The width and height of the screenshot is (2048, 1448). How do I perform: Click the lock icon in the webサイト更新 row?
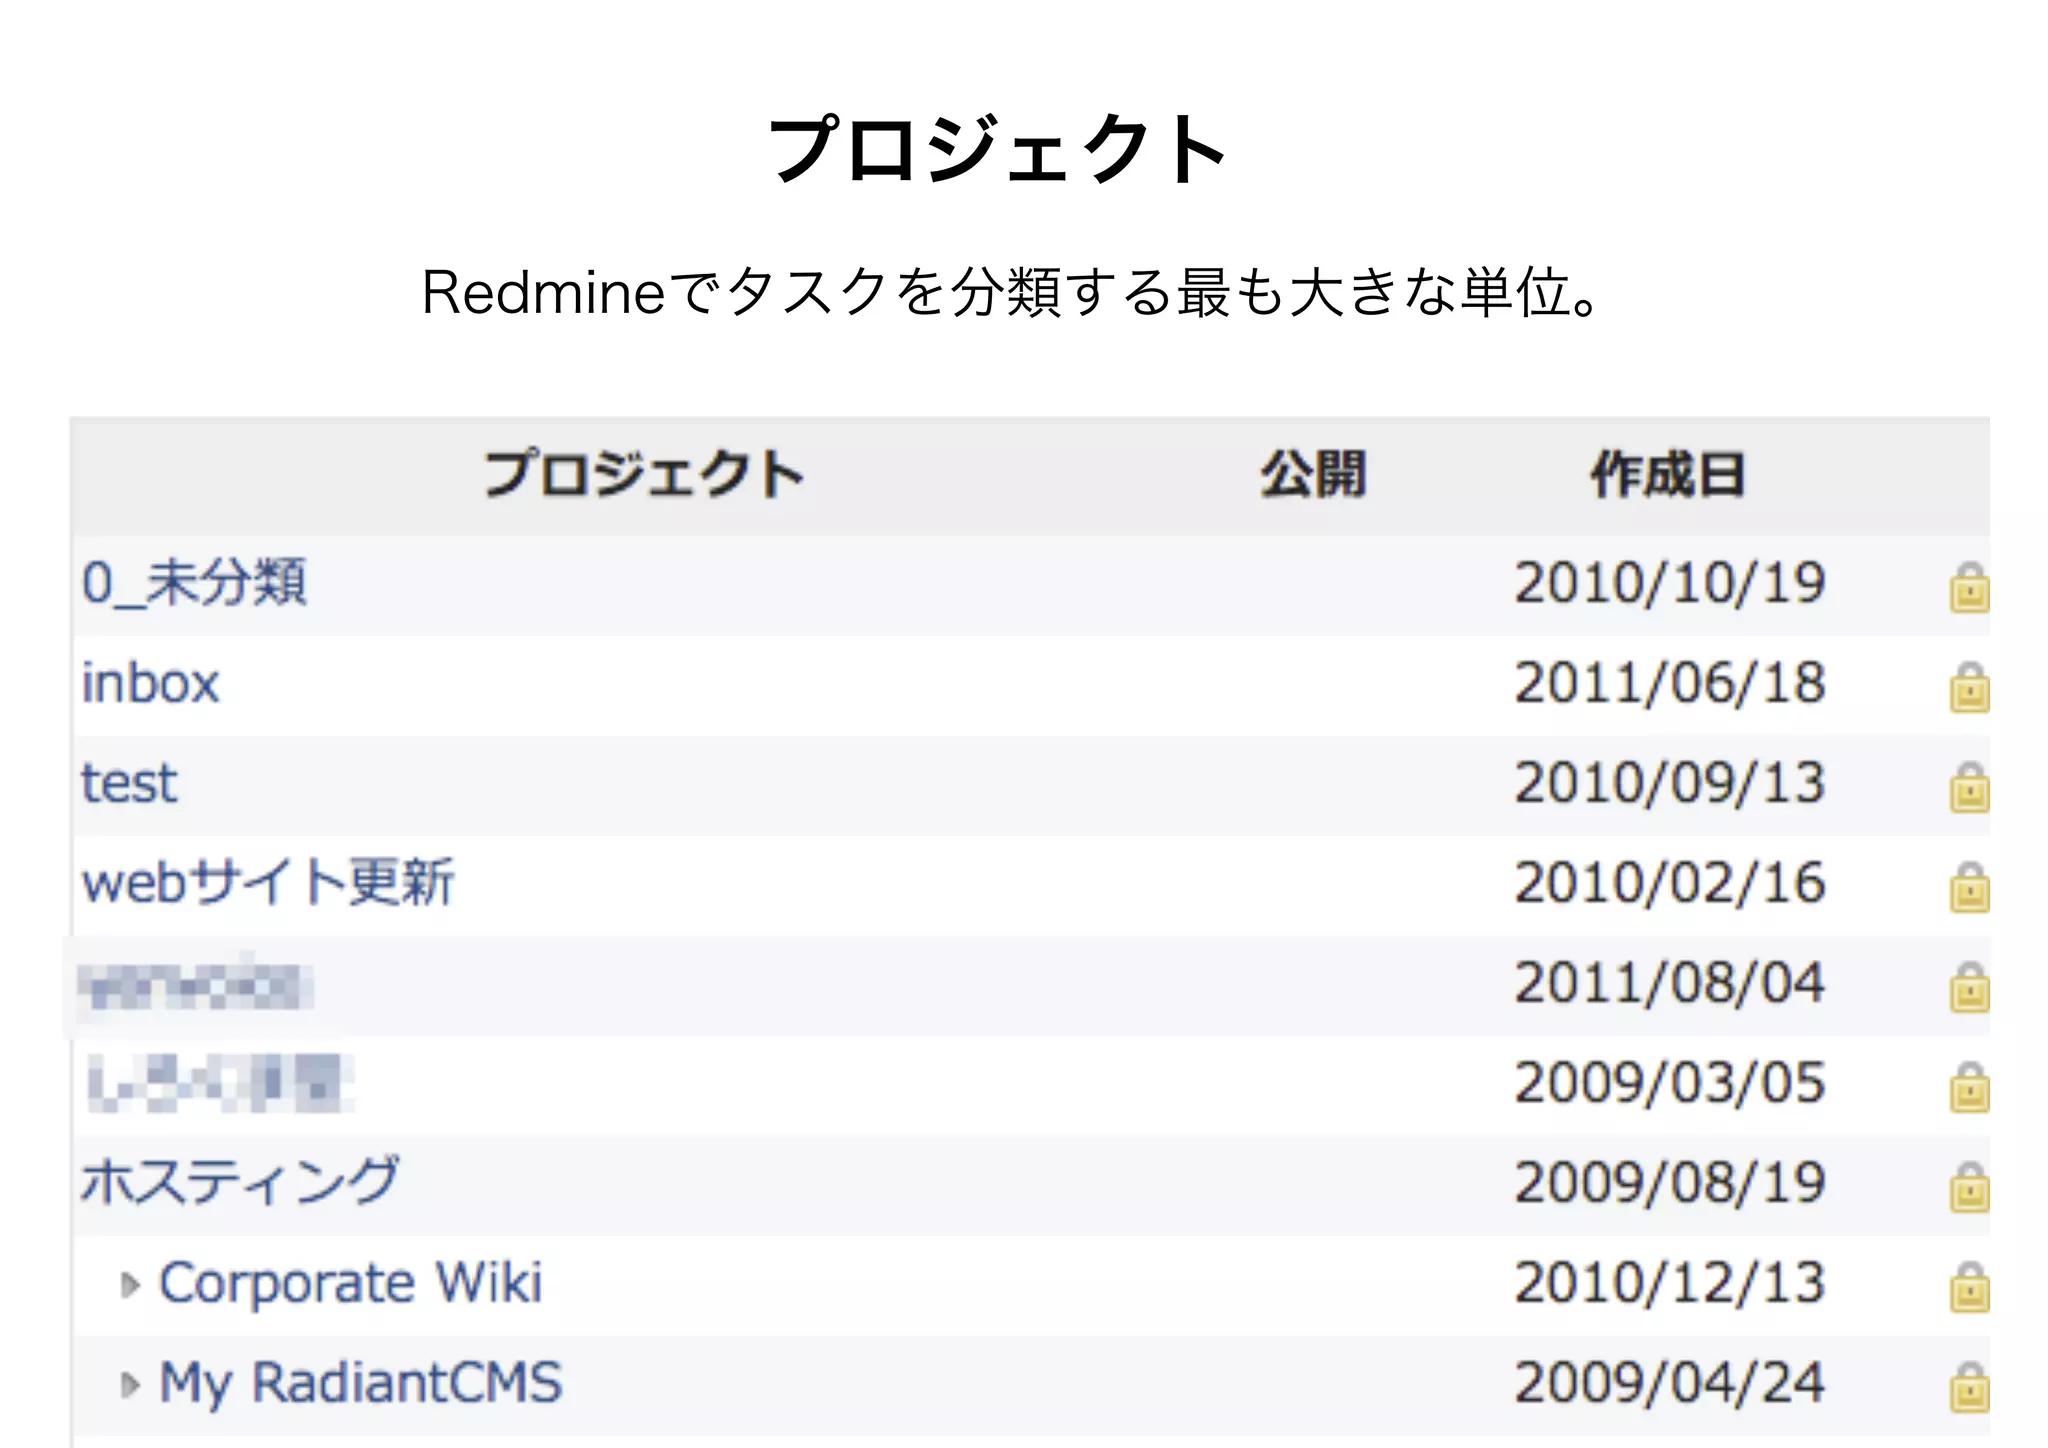(1969, 888)
